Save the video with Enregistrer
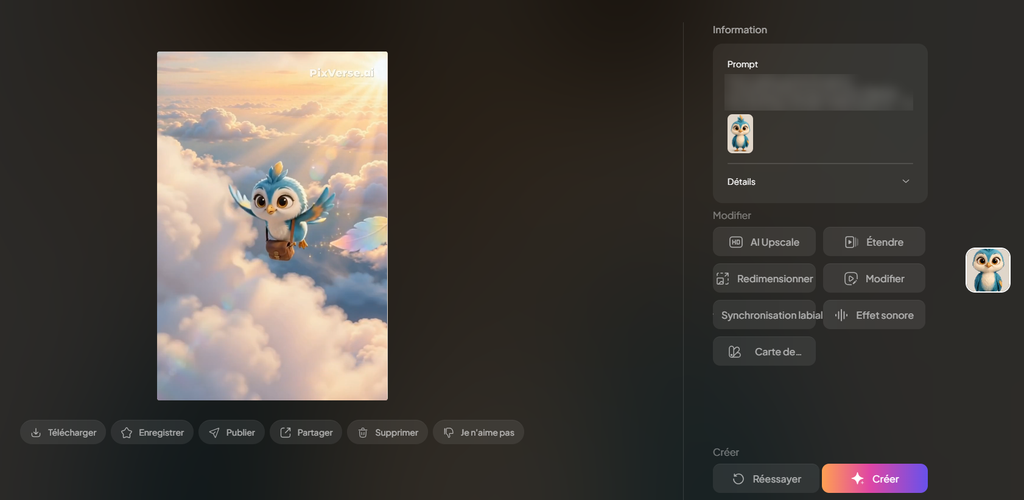Screen dimensions: 1024x500 [x=152, y=432]
